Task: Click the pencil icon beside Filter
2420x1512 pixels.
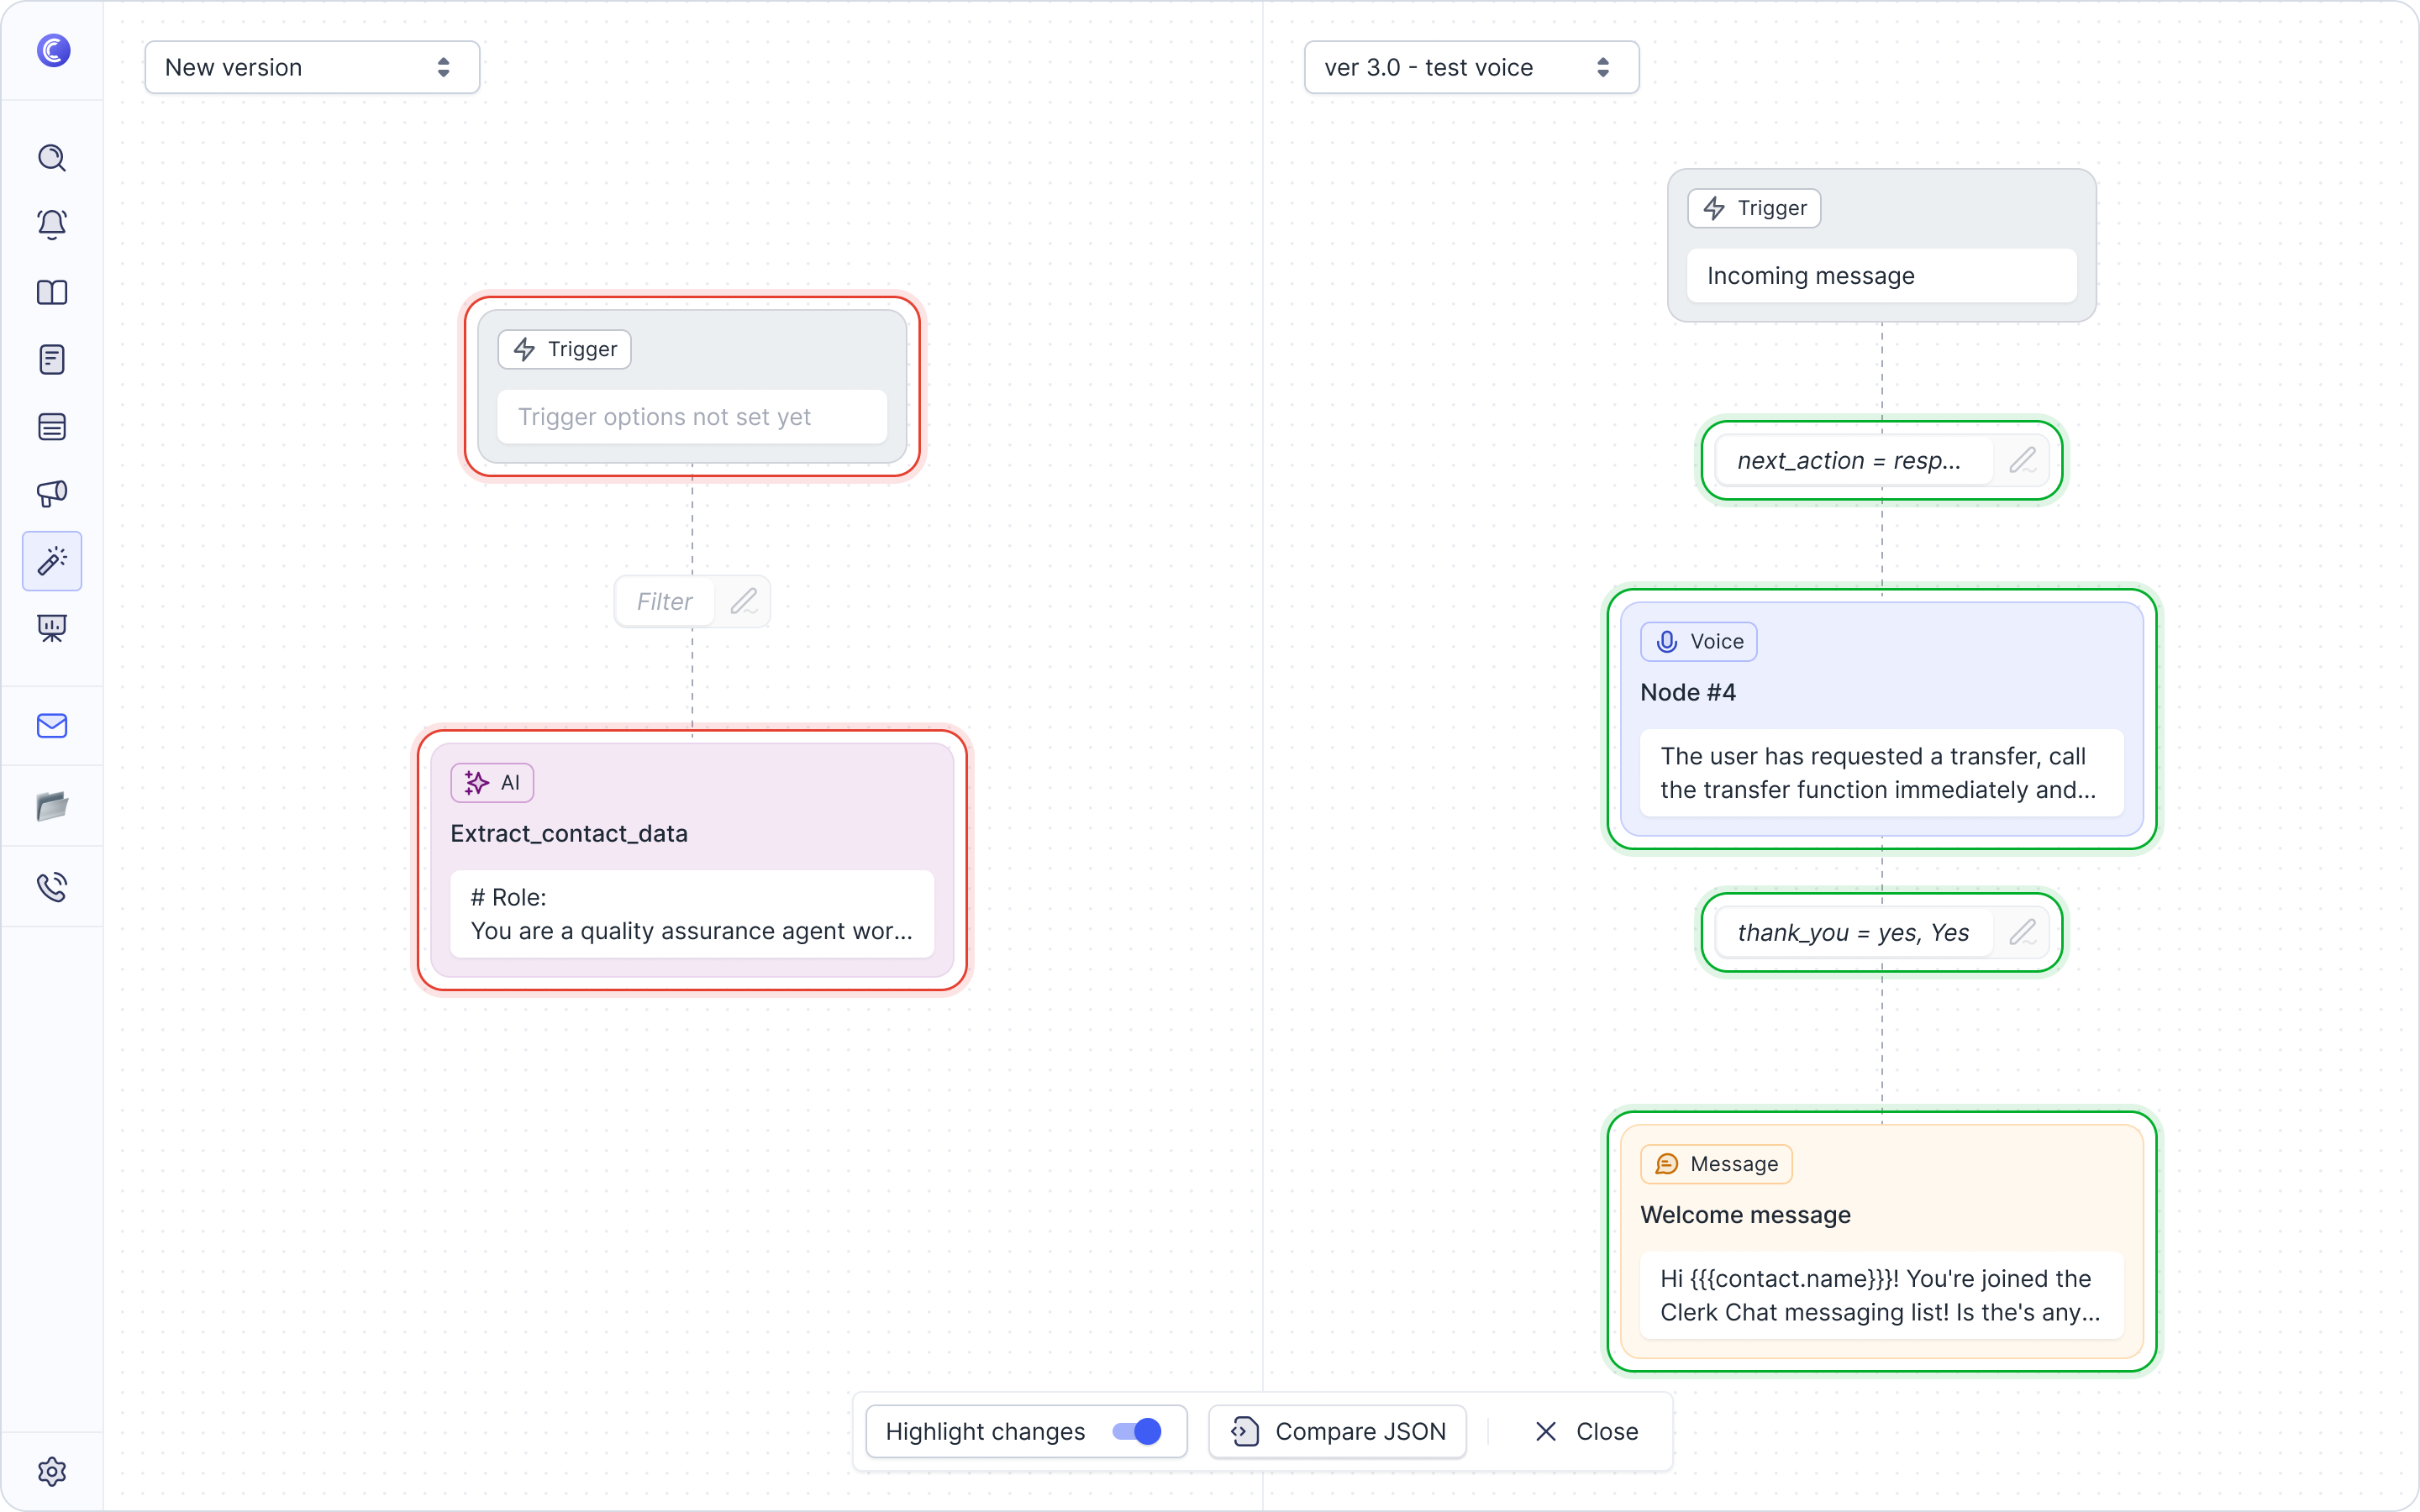Action: (743, 601)
